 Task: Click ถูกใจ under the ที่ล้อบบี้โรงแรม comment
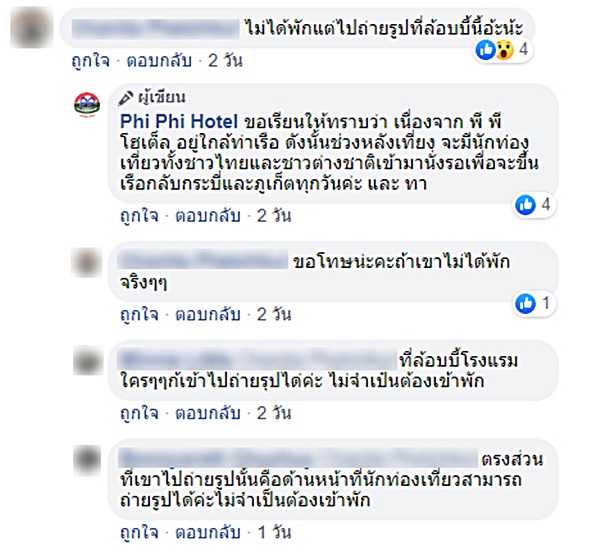(139, 413)
